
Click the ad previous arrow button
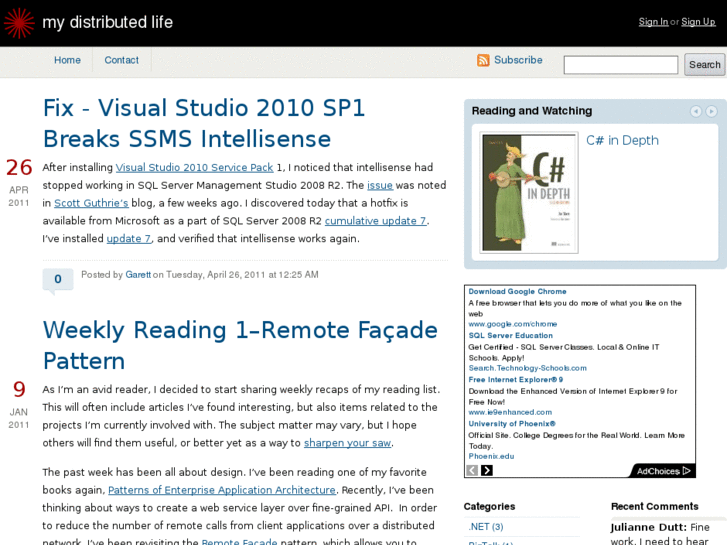coord(472,470)
